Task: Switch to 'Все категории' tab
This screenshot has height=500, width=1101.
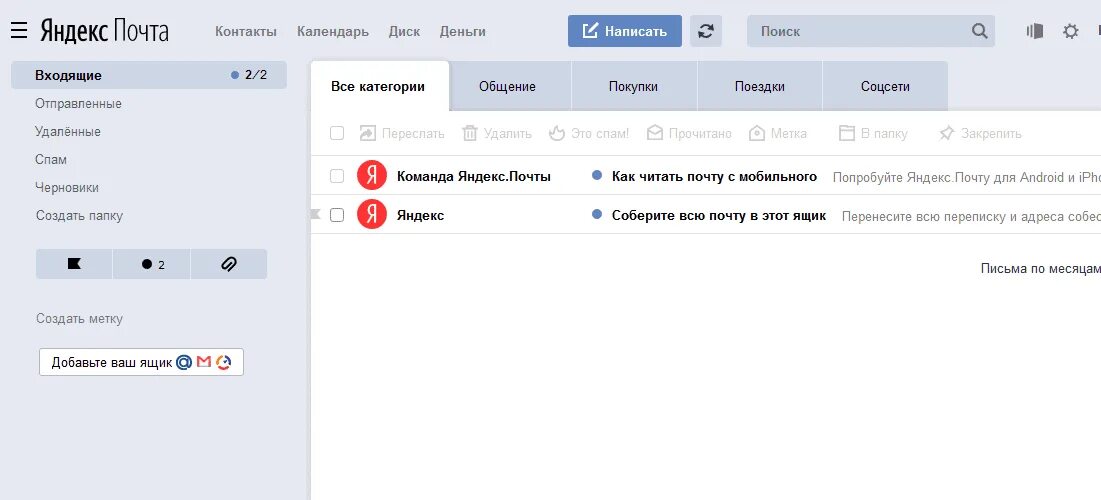Action: [378, 86]
